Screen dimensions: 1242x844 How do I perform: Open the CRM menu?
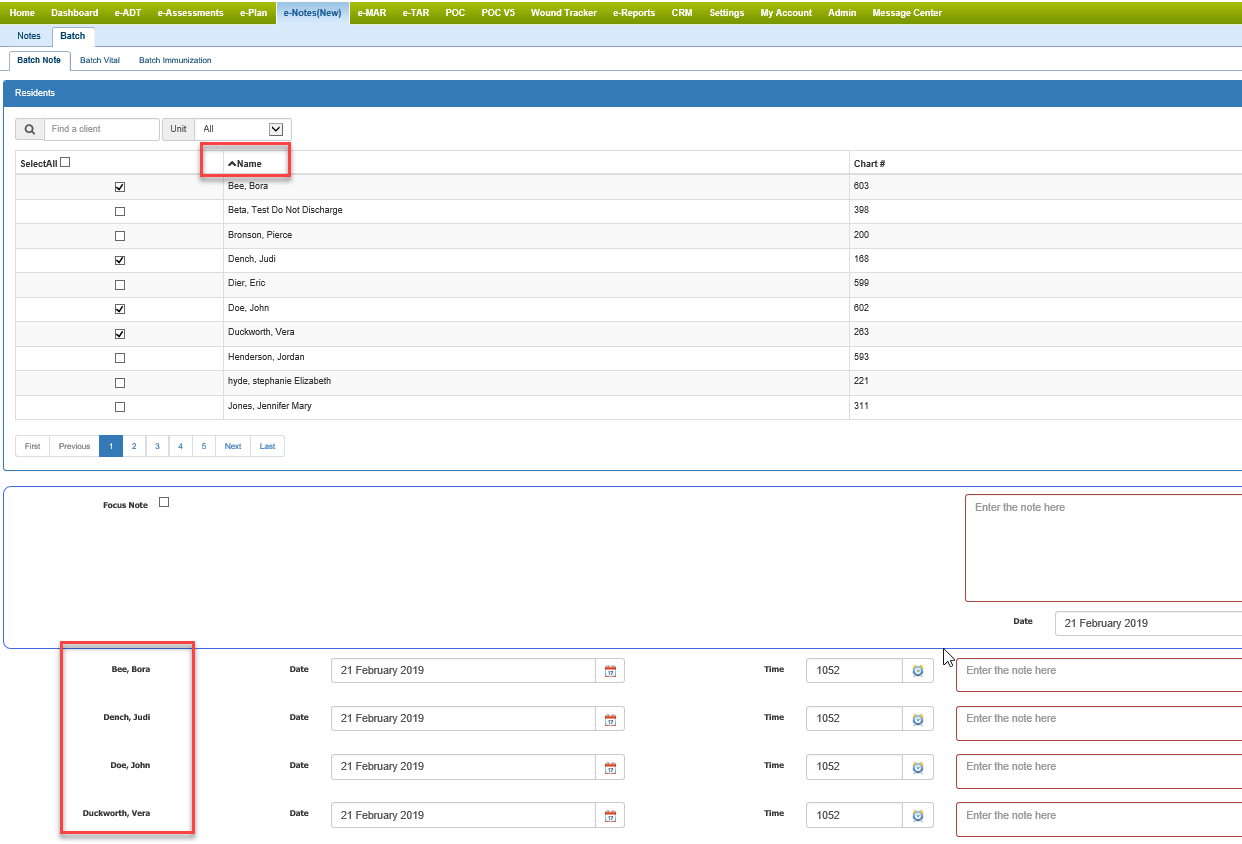point(682,13)
